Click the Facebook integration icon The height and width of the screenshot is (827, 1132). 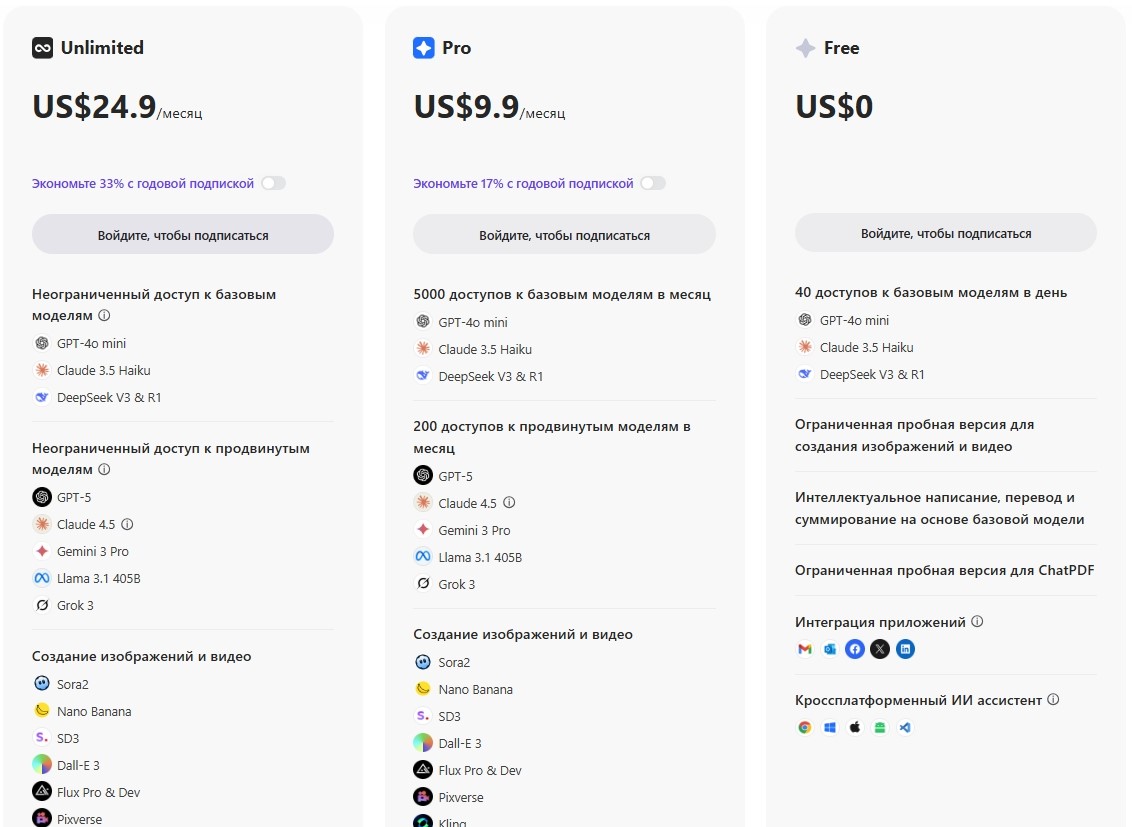[855, 649]
